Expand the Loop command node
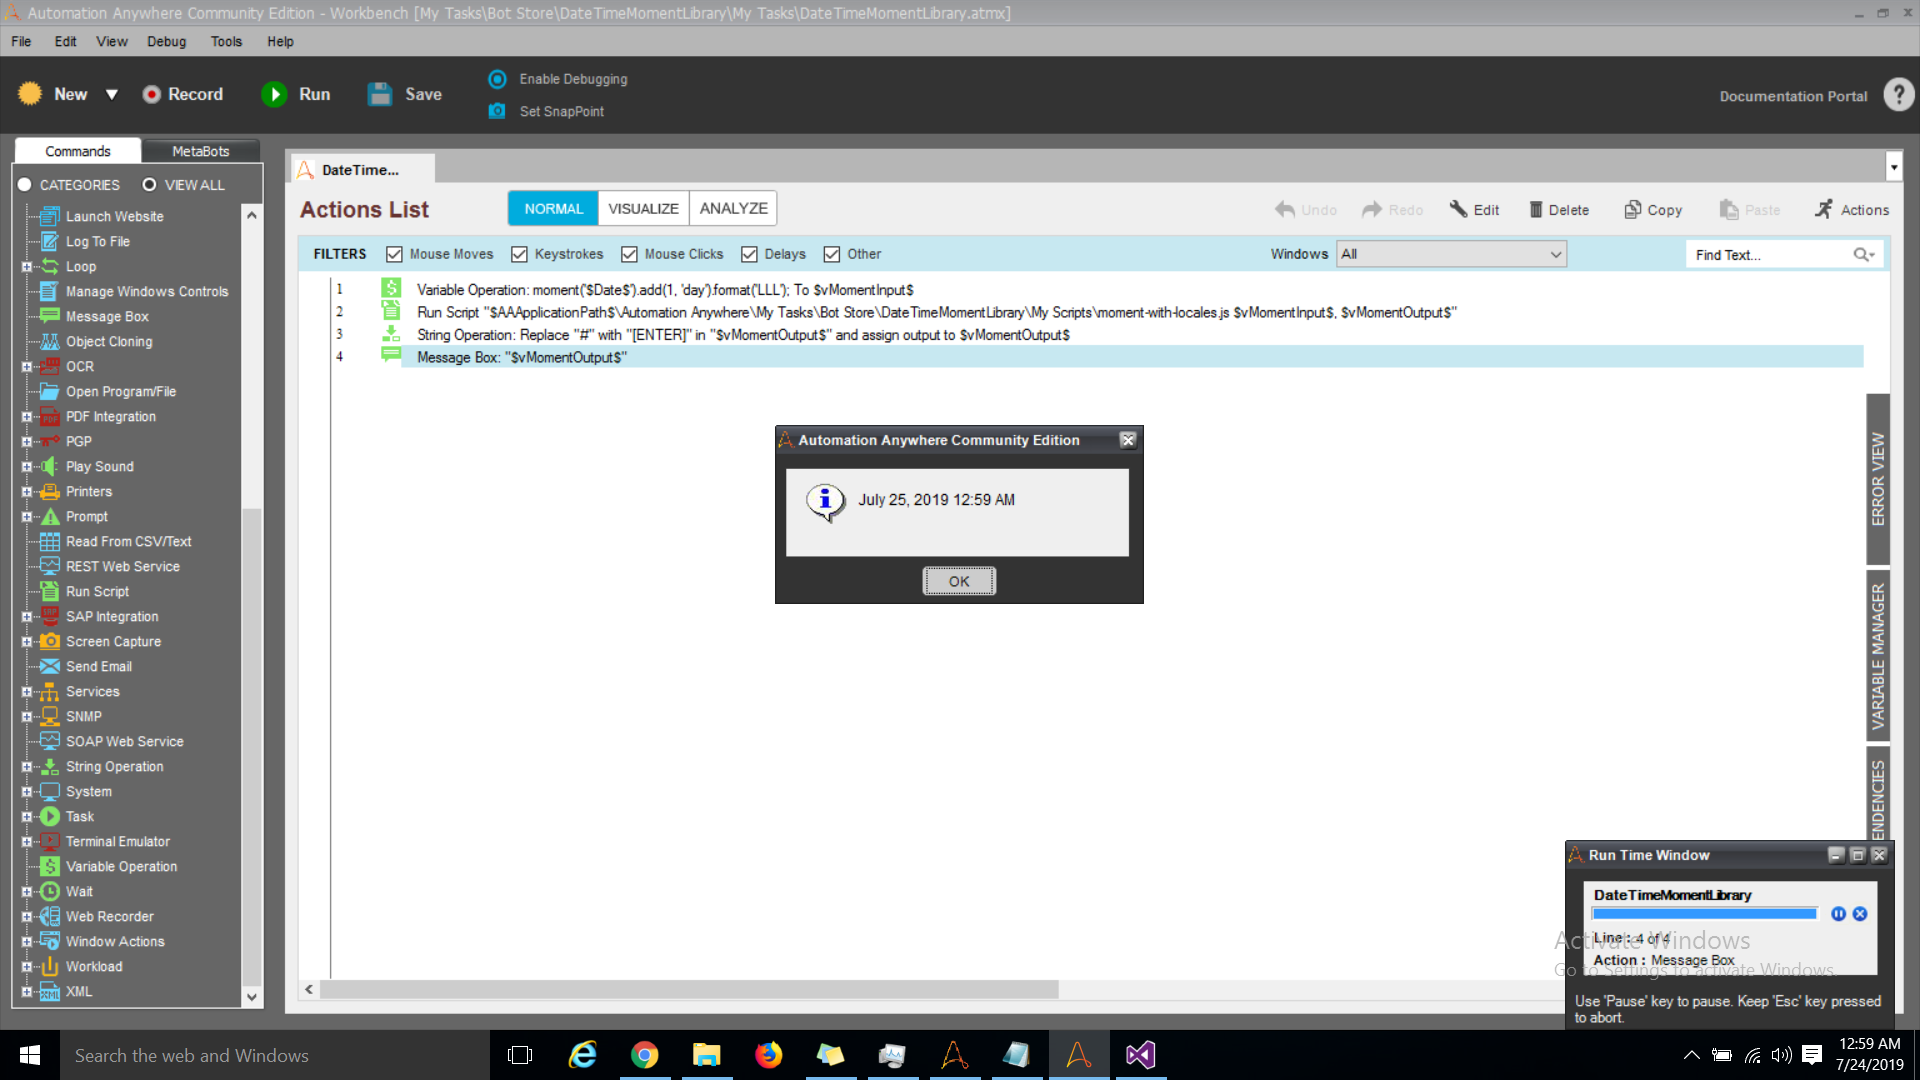Image resolution: width=1920 pixels, height=1080 pixels. click(27, 267)
